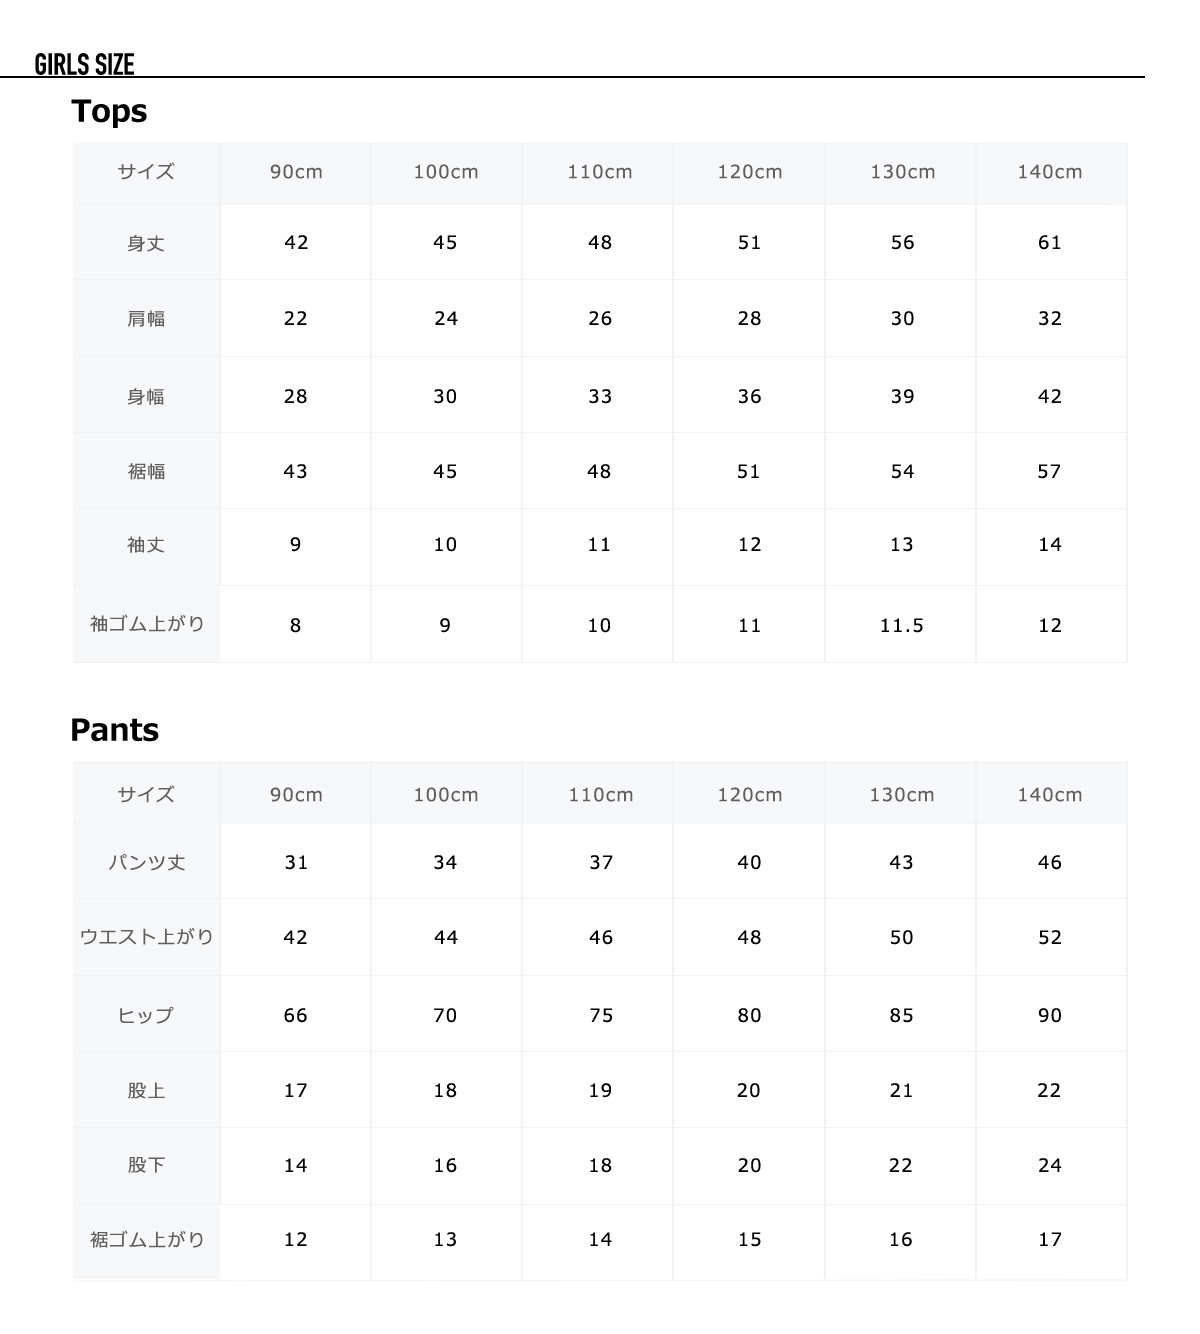Select the 股上 row label

[x=146, y=1091]
